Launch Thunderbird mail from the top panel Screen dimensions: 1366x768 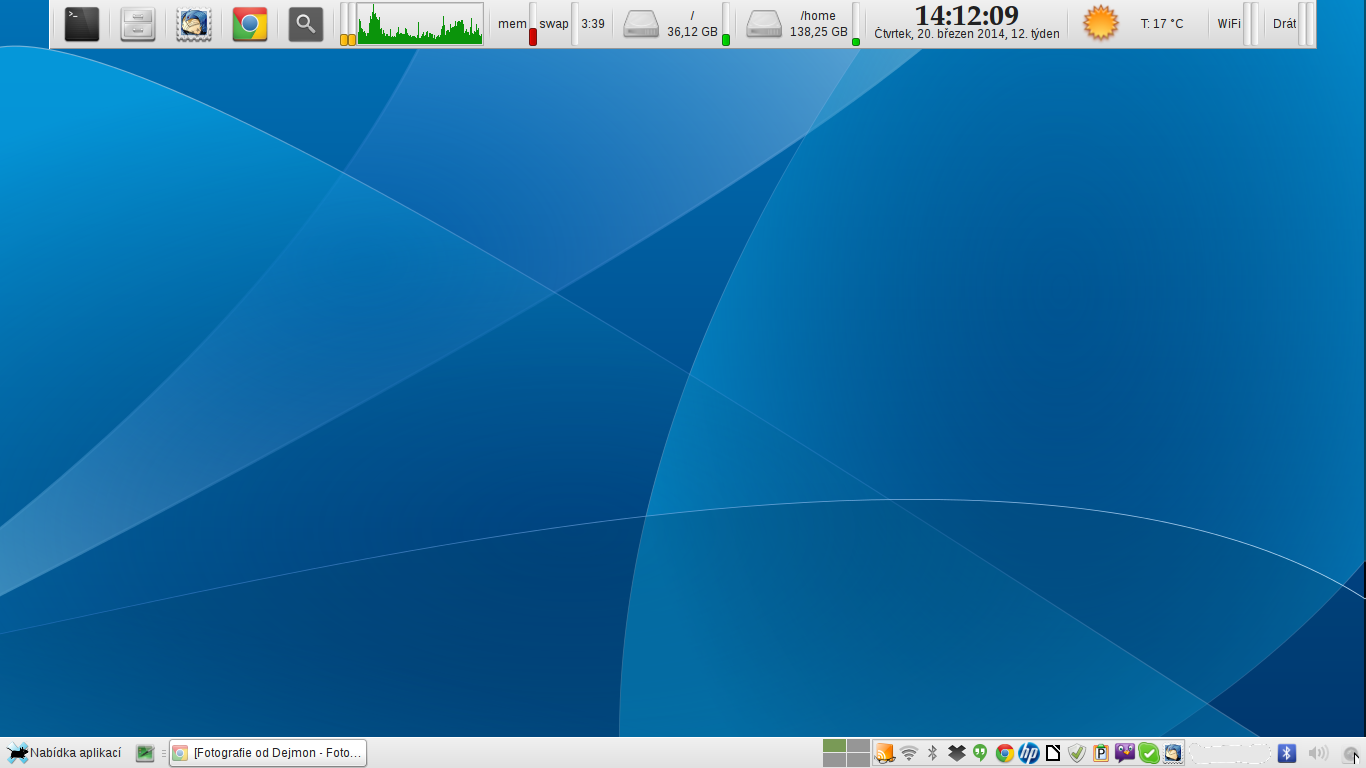[194, 24]
